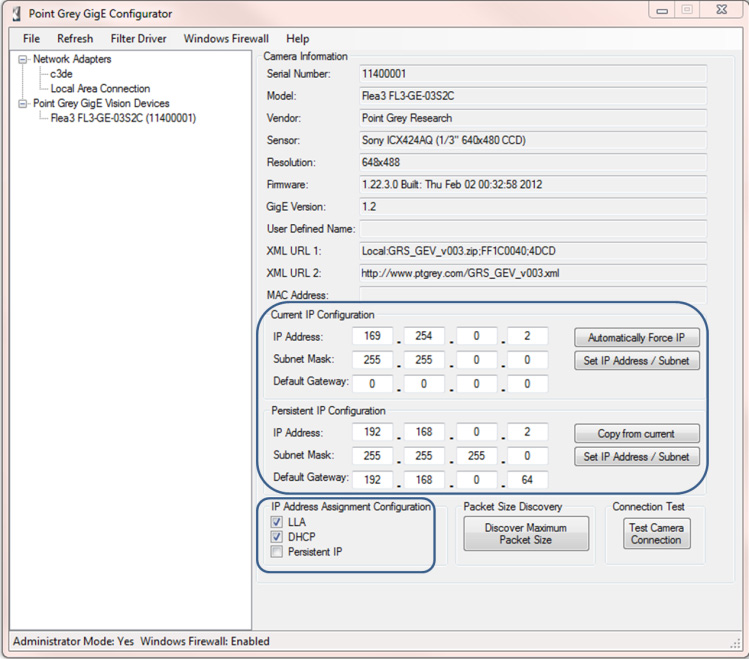Click Administrator Mode: Yes status text
Viewport: 749px width, 659px height.
tap(74, 641)
